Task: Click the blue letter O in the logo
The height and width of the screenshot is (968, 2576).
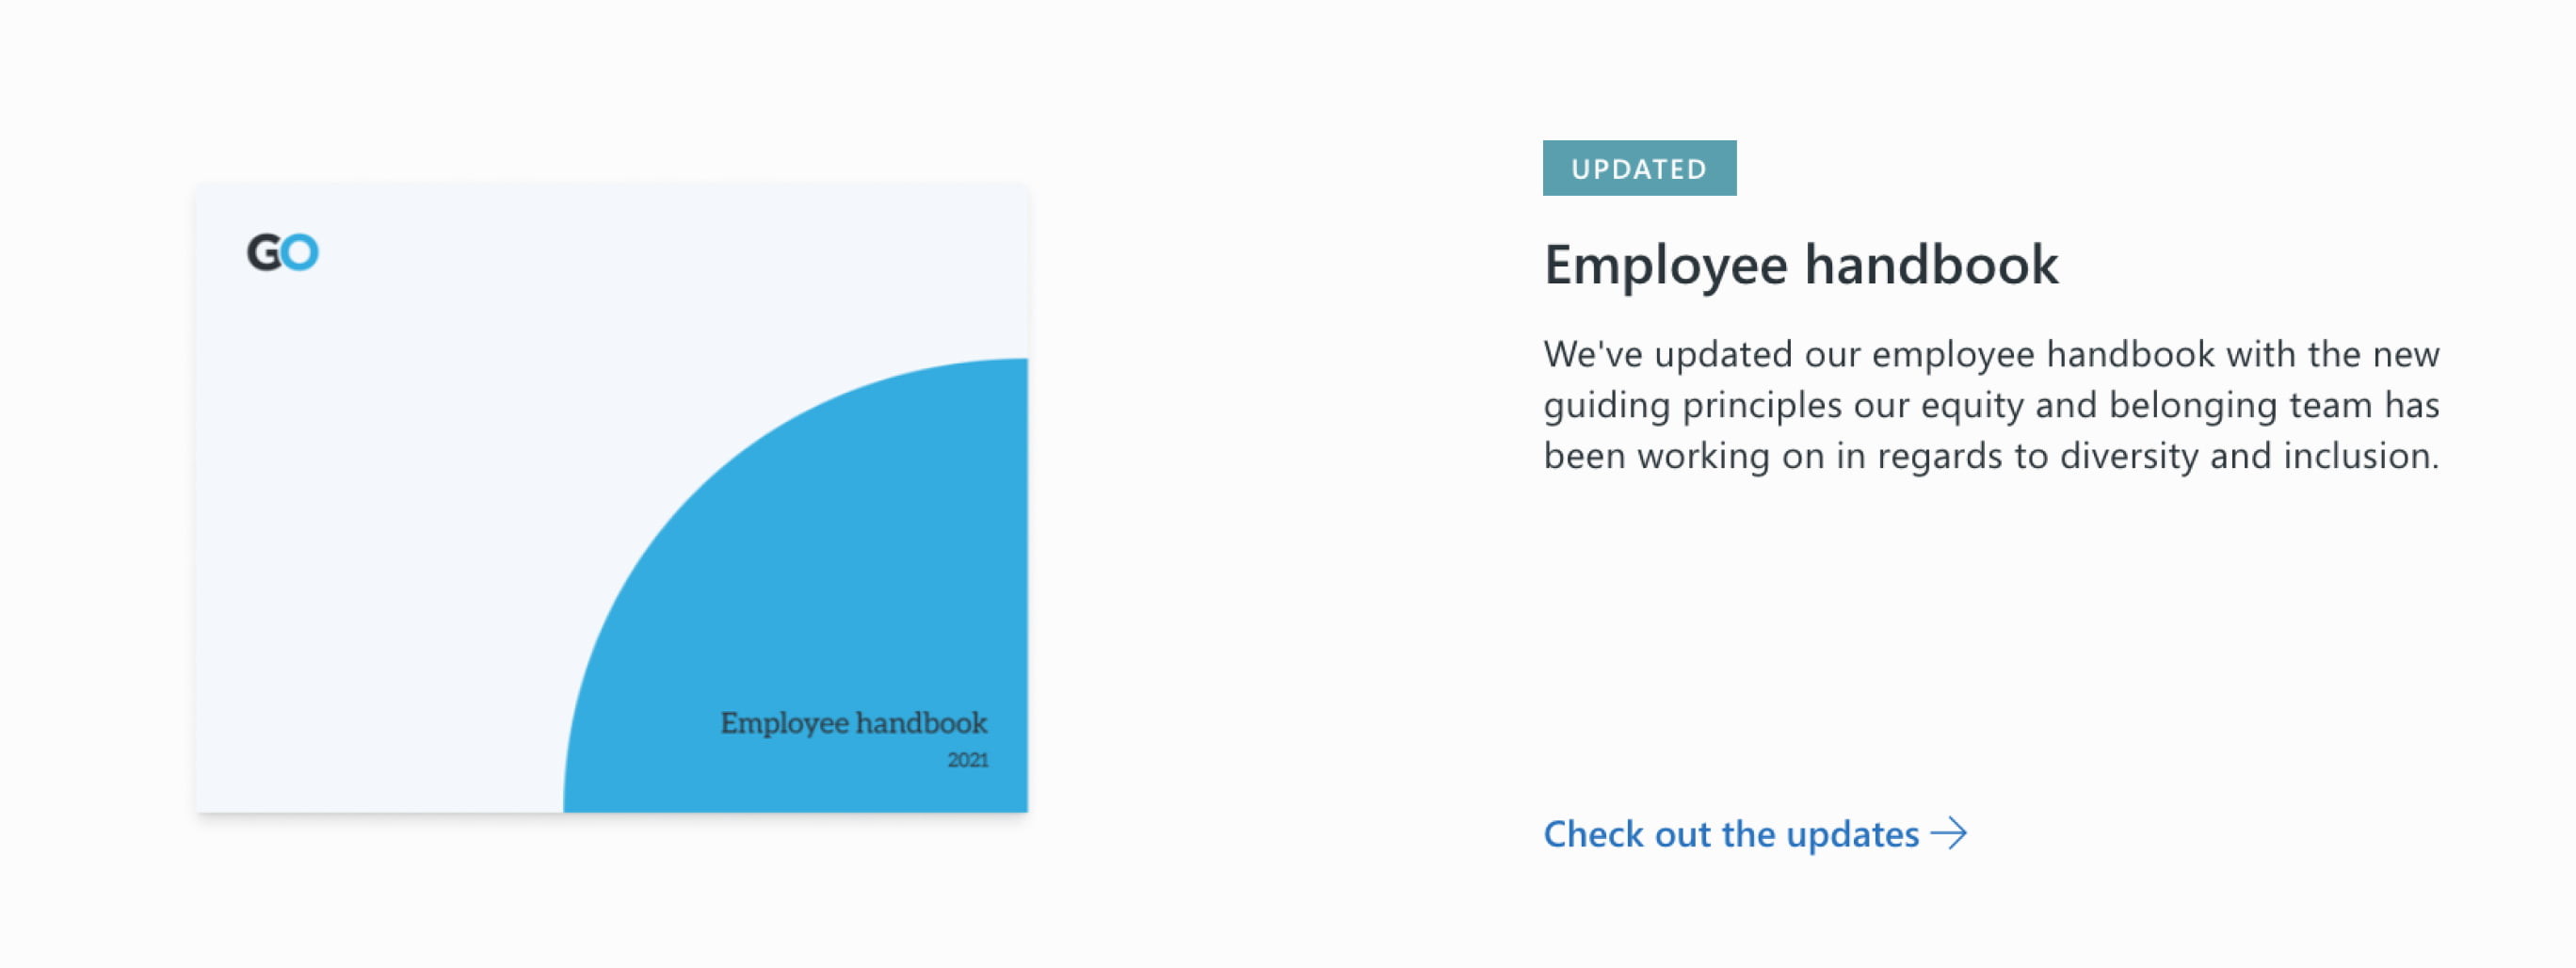Action: pos(300,252)
